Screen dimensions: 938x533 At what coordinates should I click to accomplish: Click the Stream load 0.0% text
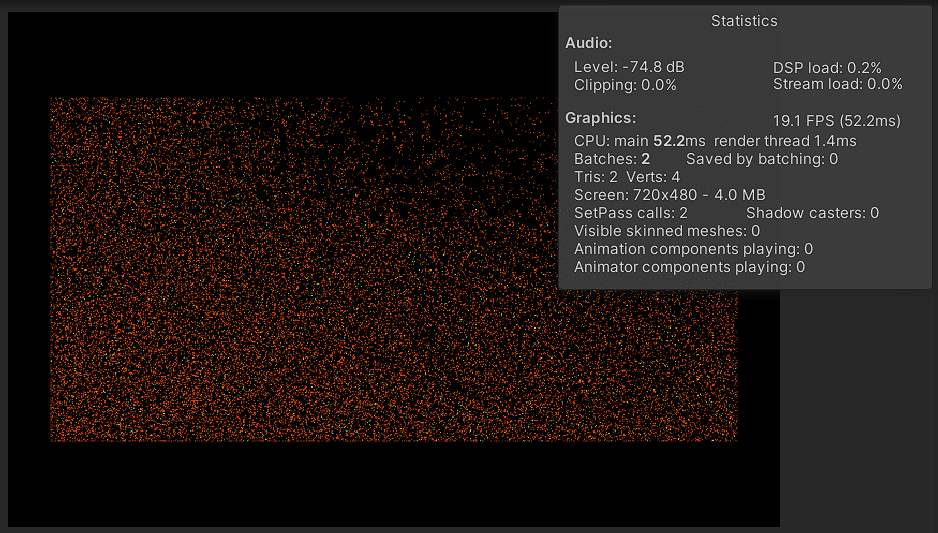point(837,85)
